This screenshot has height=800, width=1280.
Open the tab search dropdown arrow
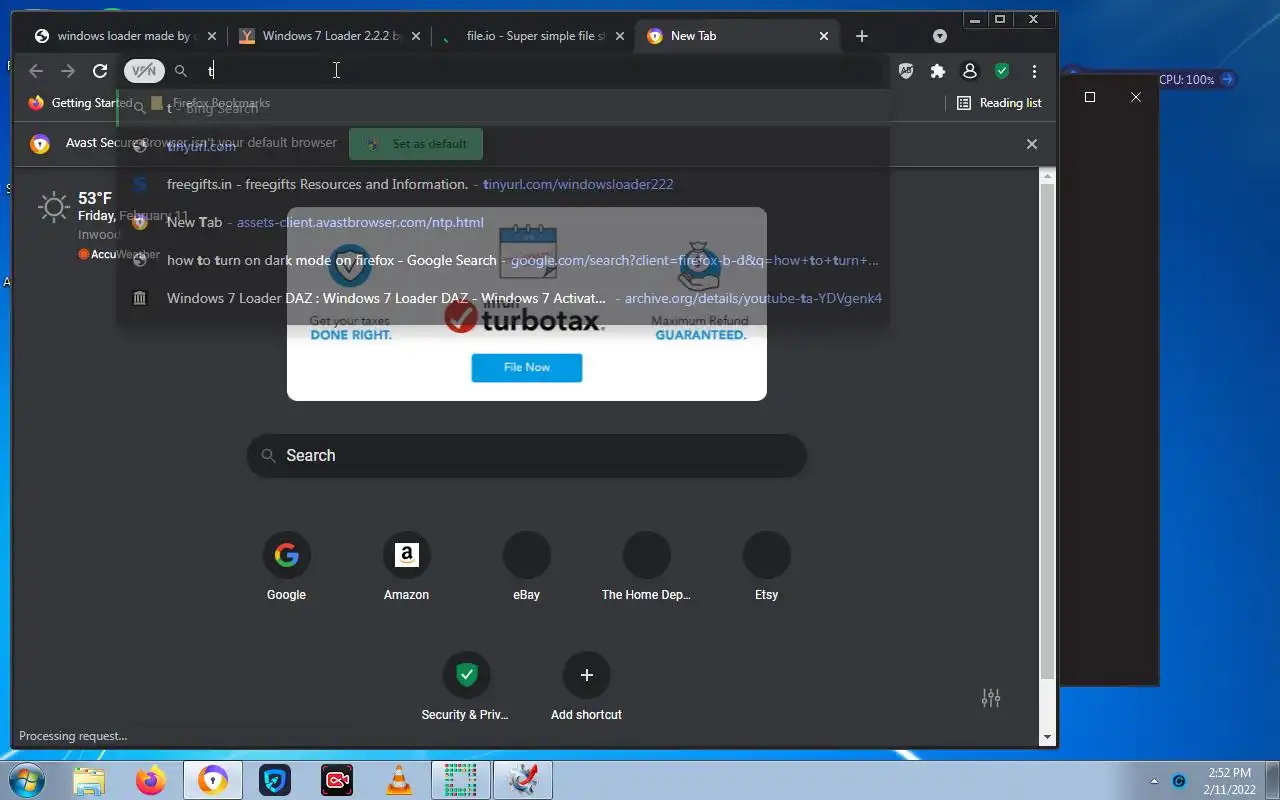coord(940,36)
